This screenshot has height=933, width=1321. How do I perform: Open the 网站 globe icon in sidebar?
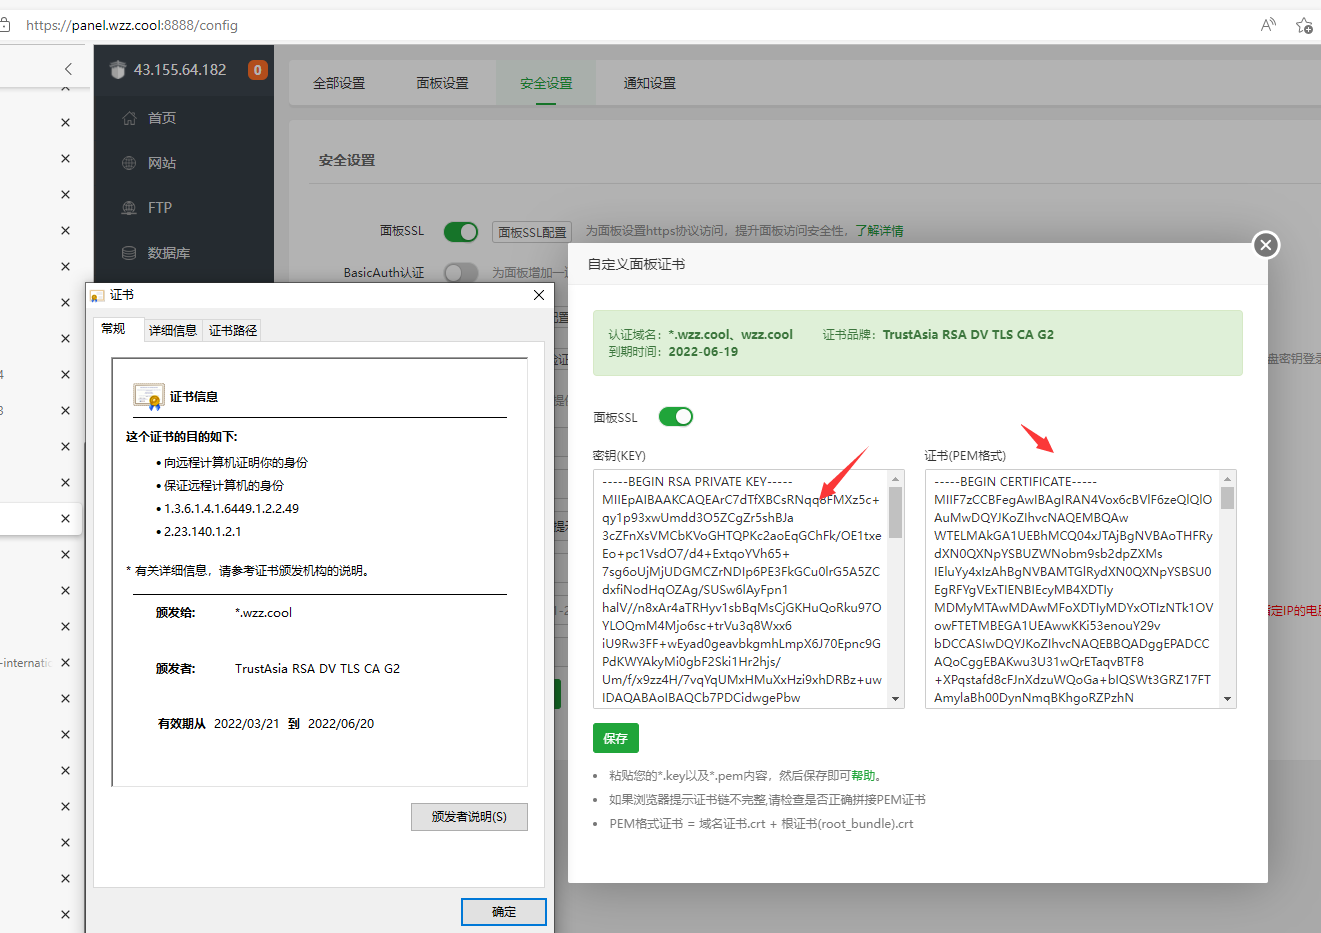(x=129, y=163)
